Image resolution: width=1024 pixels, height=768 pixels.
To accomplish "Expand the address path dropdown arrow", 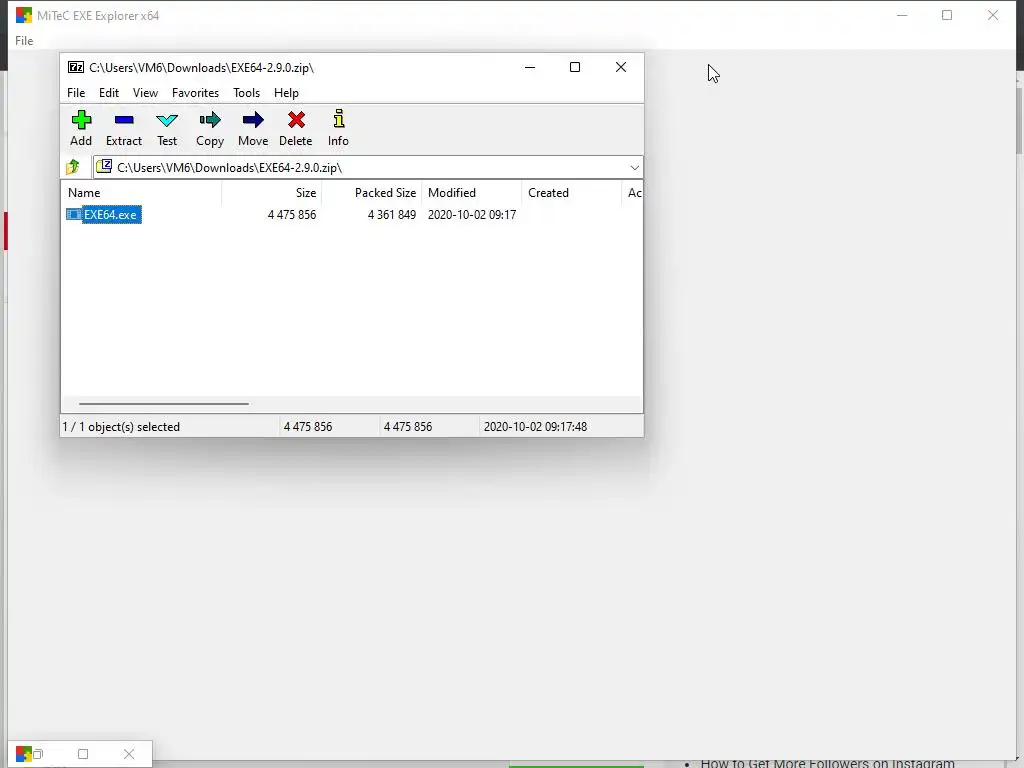I will pyautogui.click(x=634, y=168).
